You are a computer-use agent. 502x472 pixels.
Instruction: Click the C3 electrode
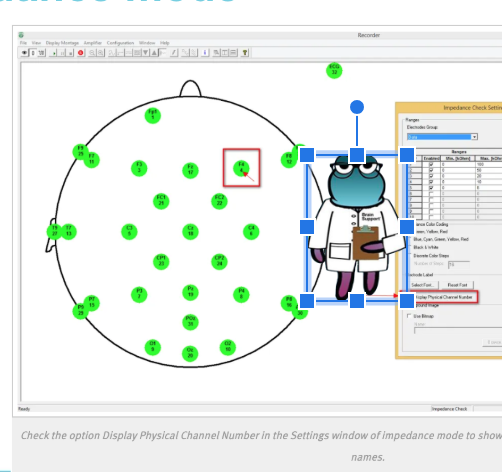tap(129, 231)
